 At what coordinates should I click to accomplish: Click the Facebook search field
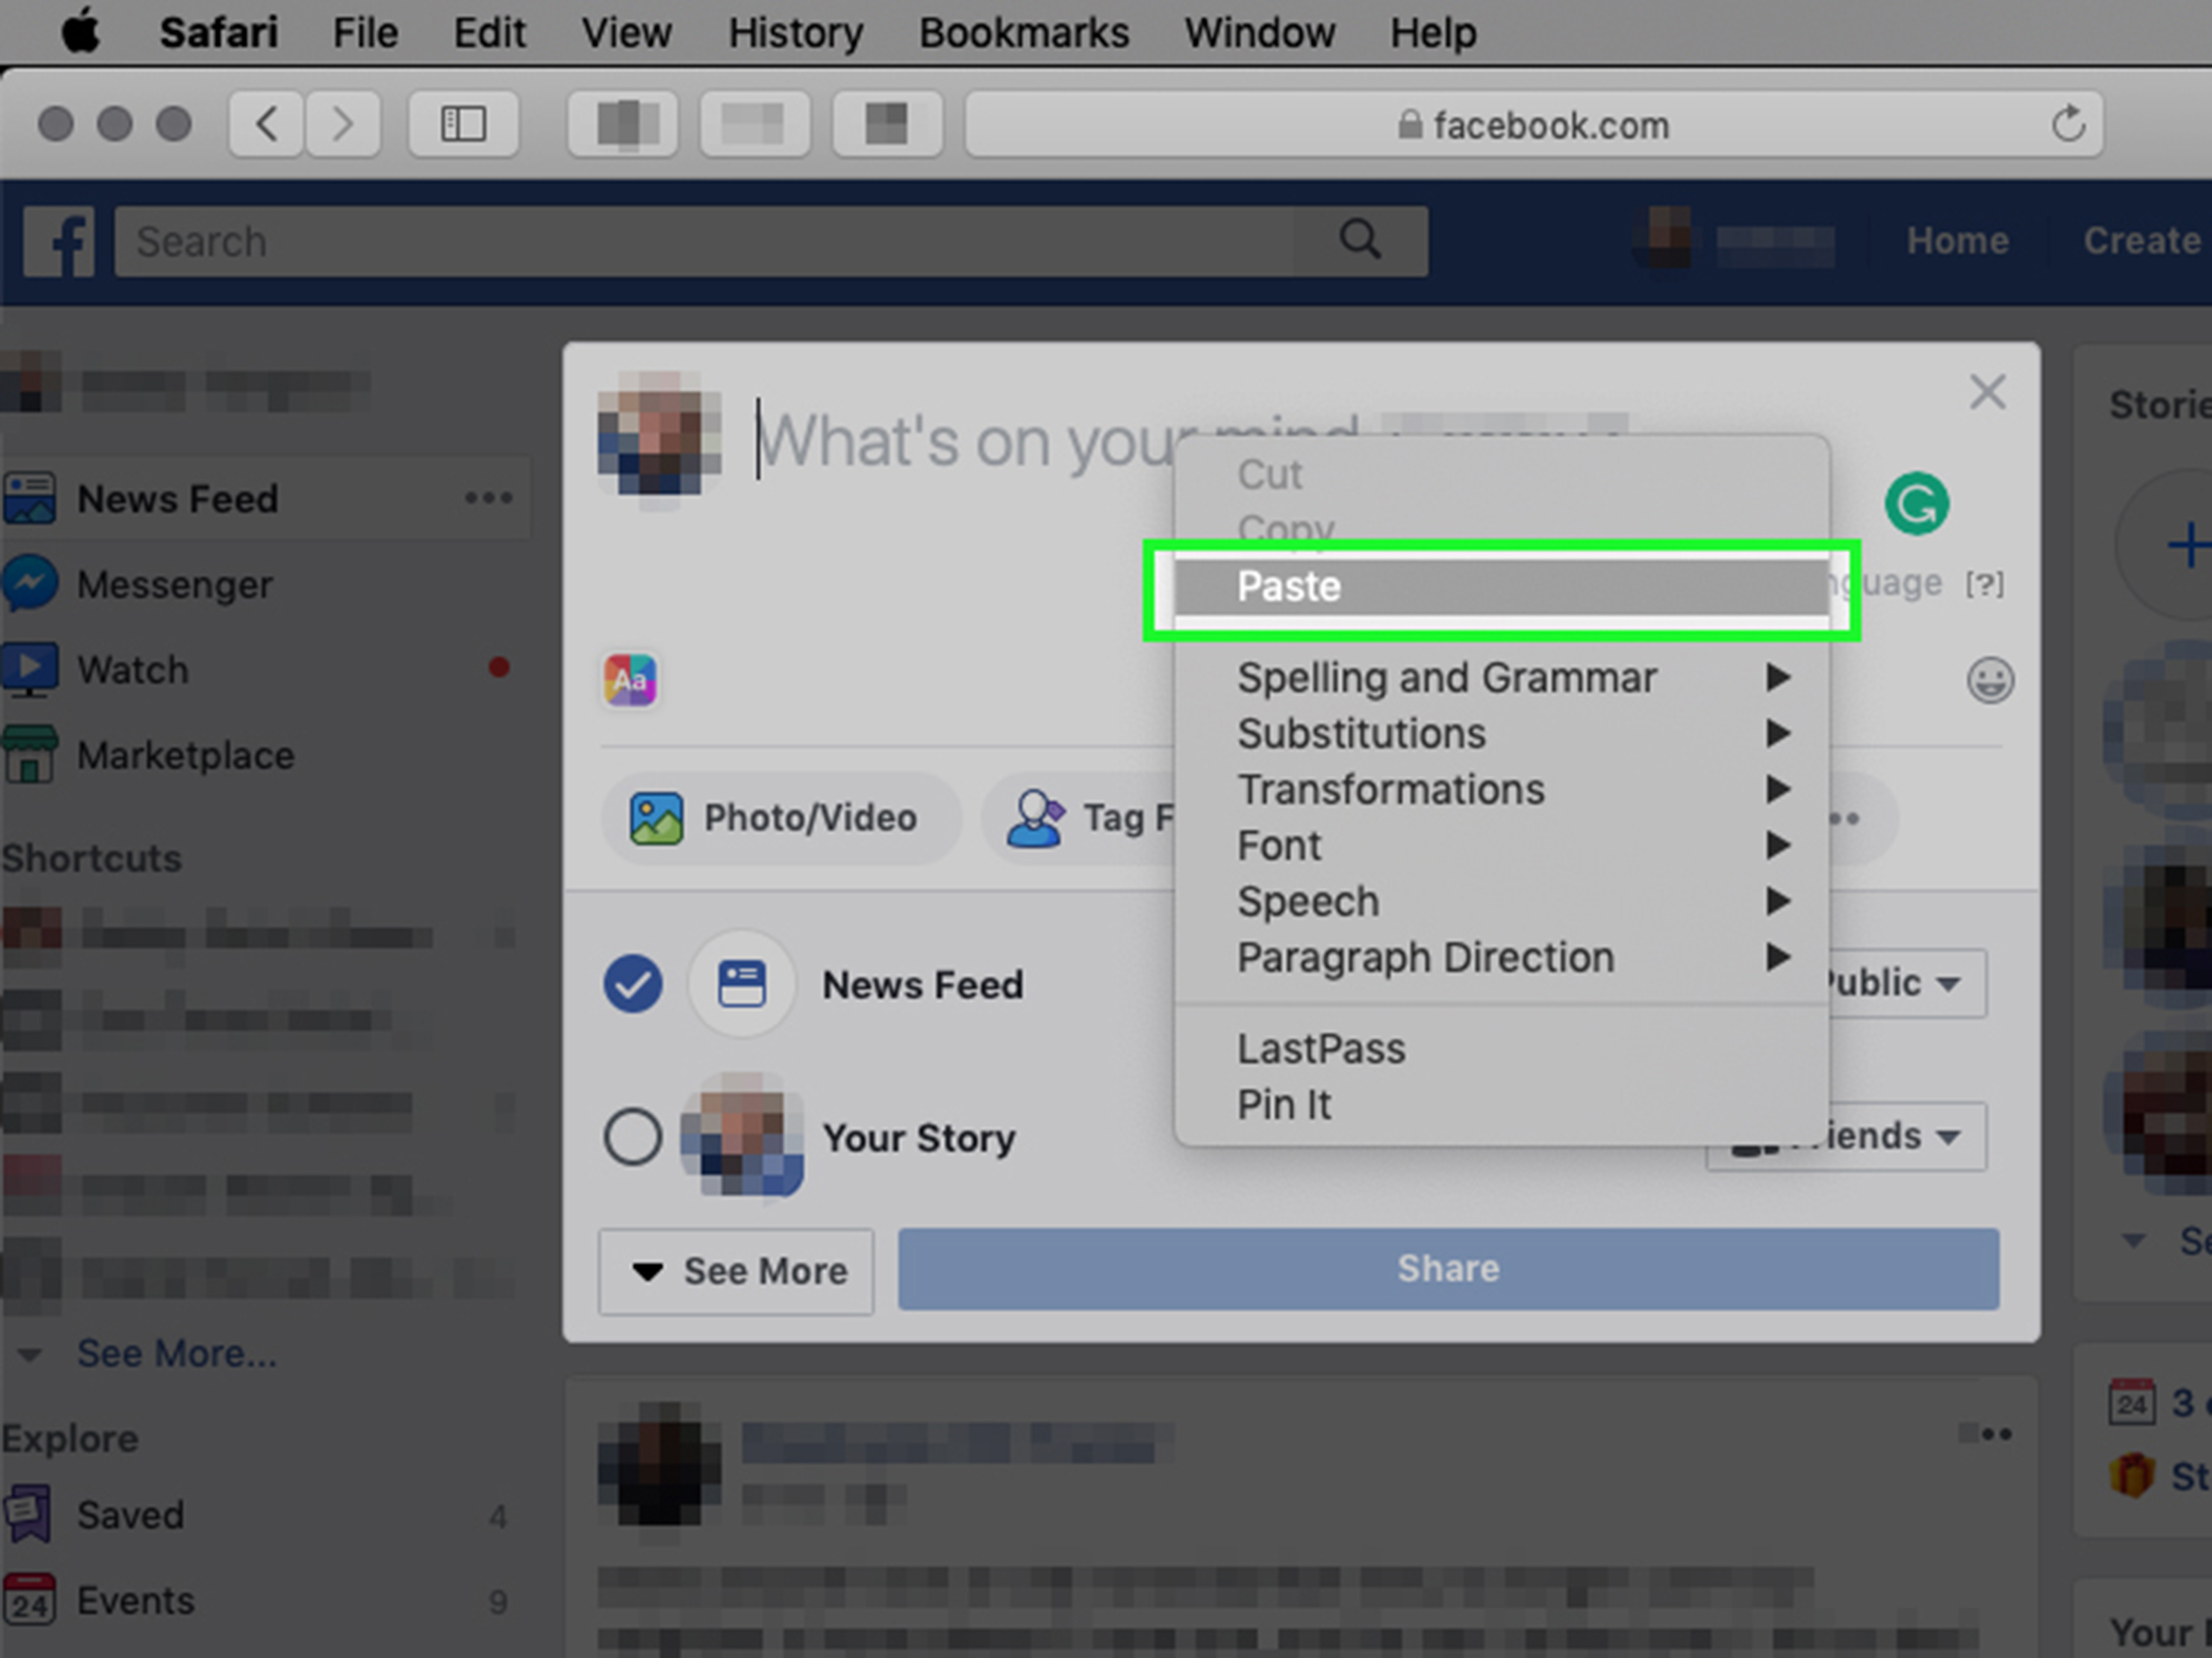coord(700,241)
